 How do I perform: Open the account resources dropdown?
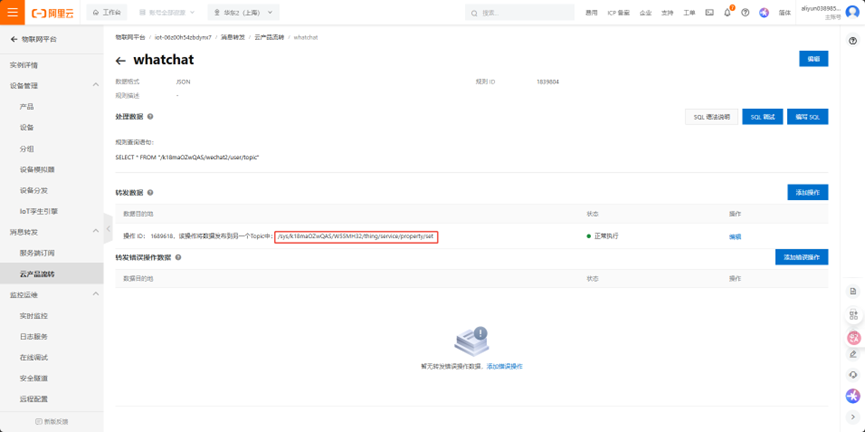(x=168, y=12)
